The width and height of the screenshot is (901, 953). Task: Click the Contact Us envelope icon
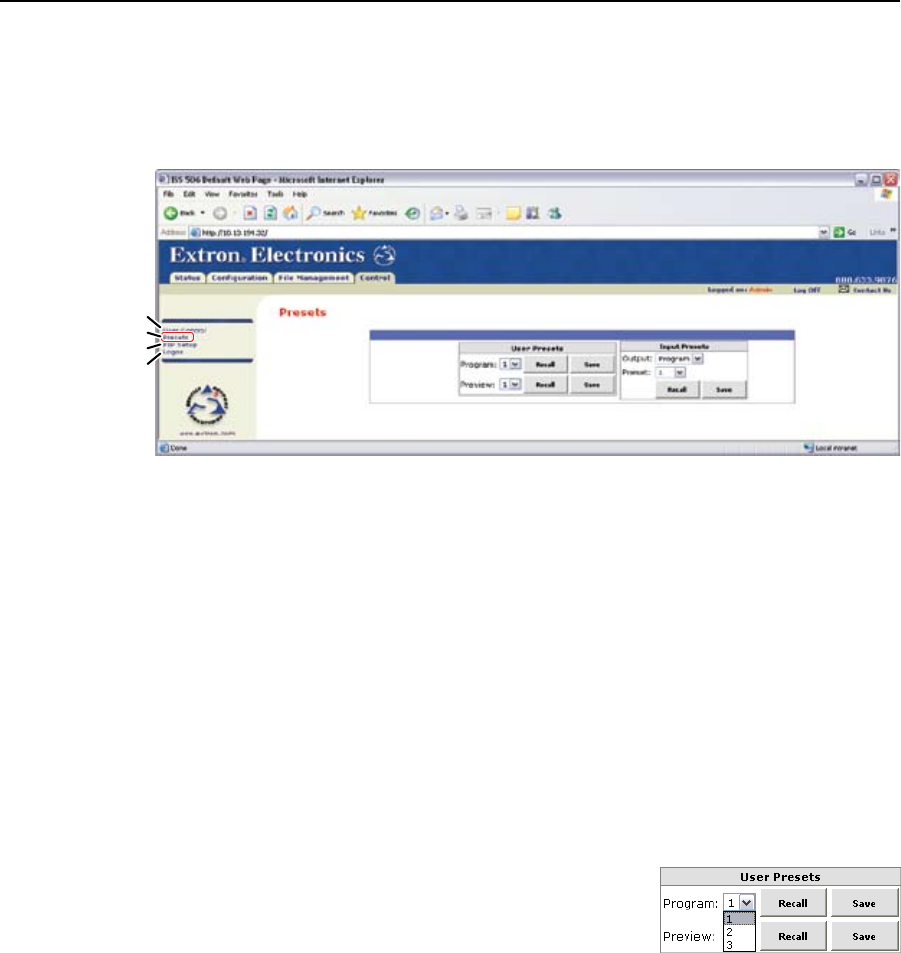point(842,288)
